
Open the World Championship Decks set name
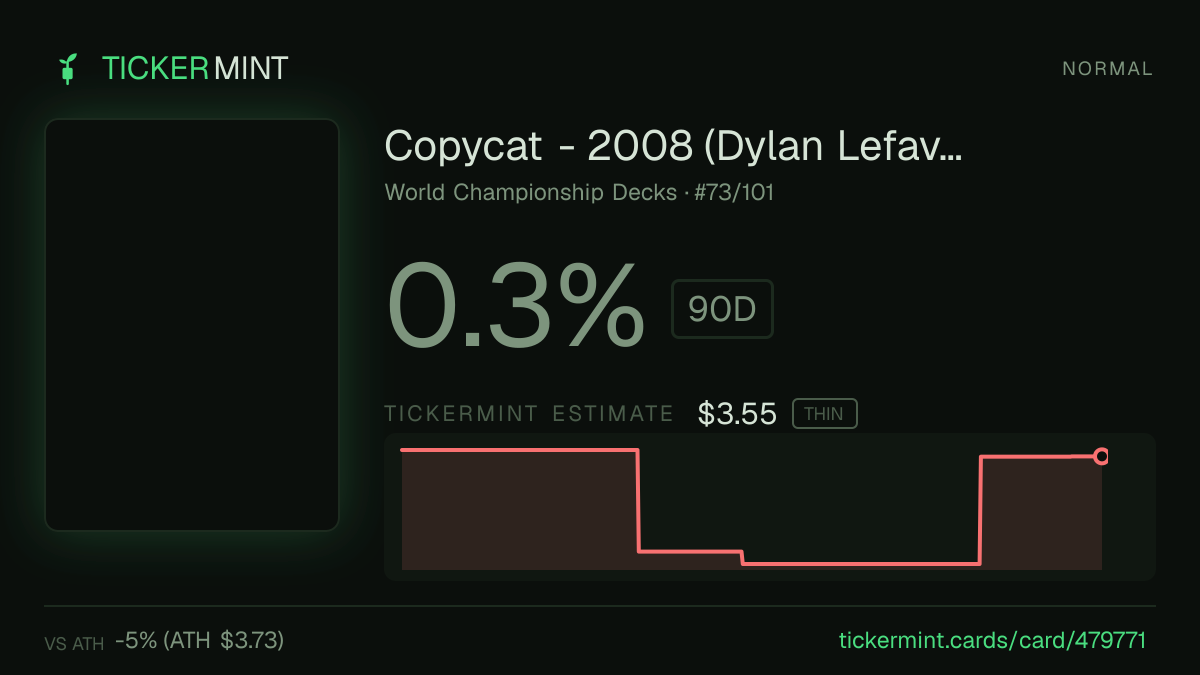pyautogui.click(x=531, y=192)
